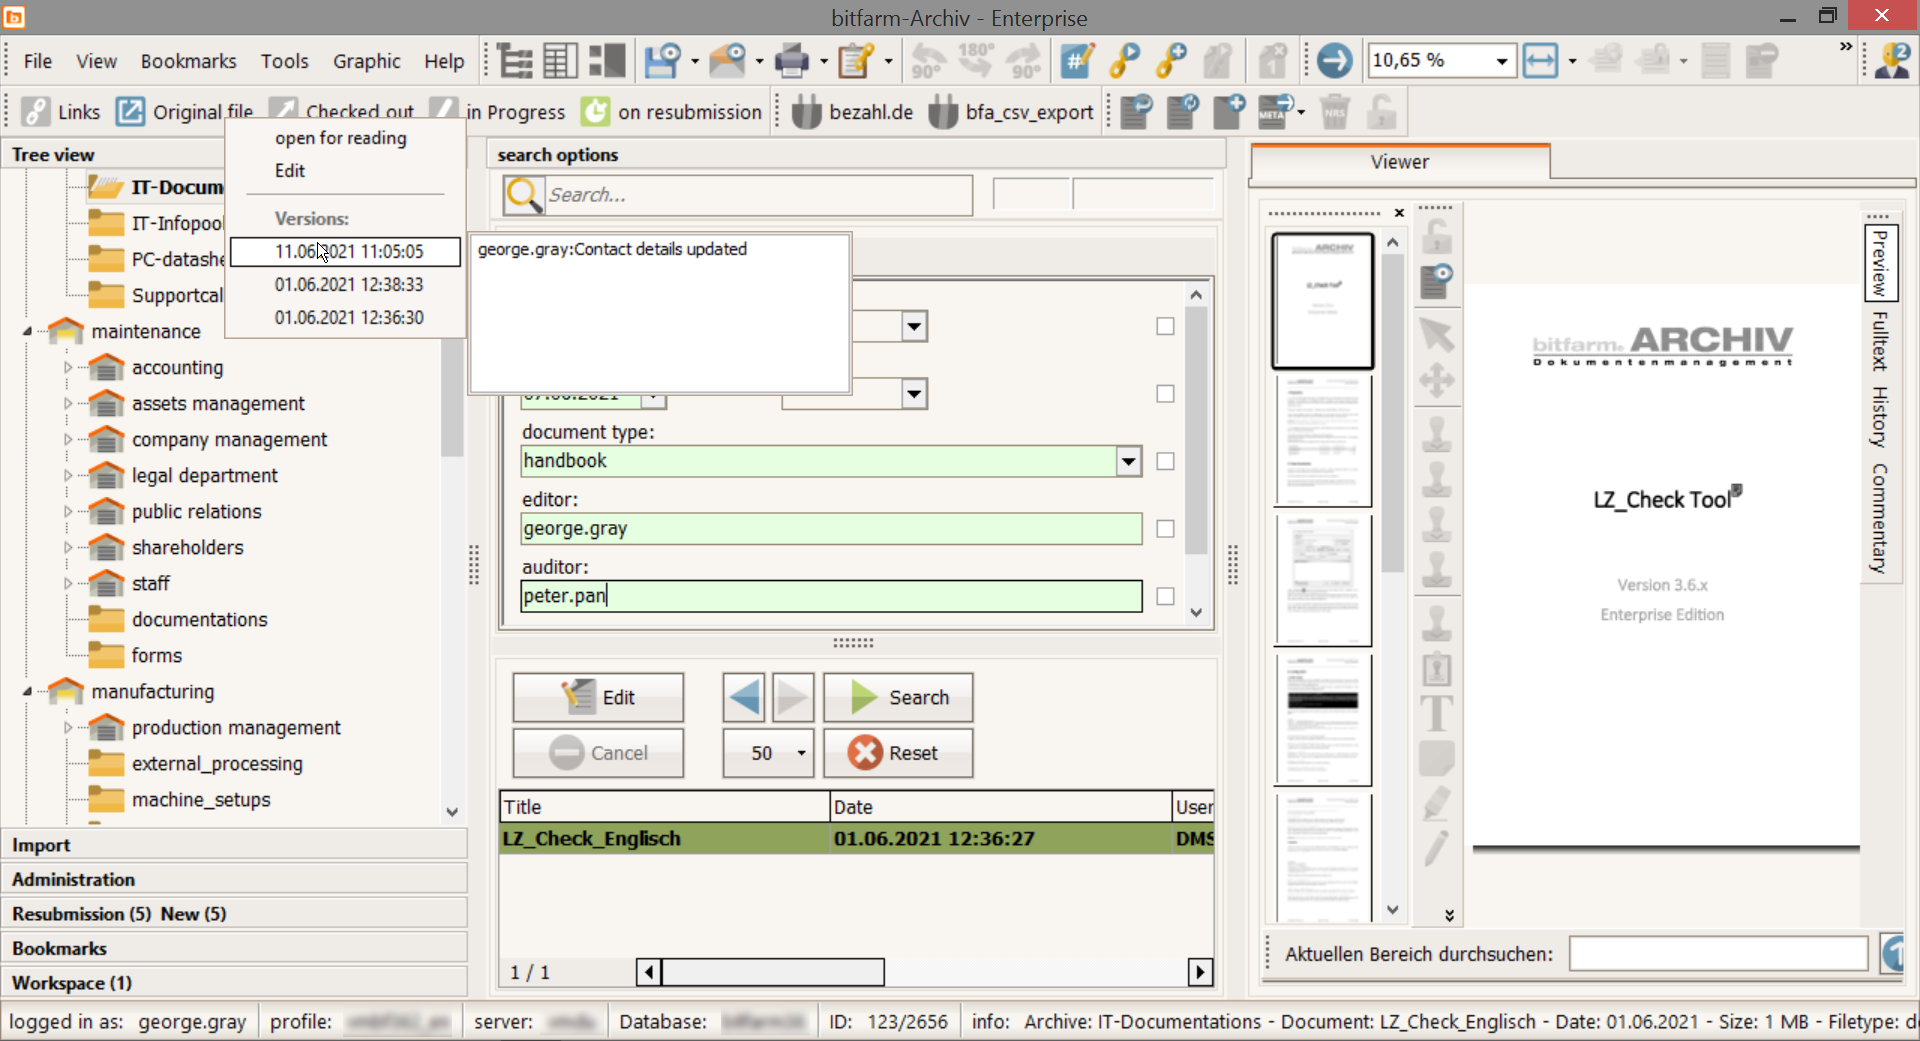Click the blue arrow go icon next to zoom
This screenshot has height=1041, width=1920.
tap(1333, 61)
